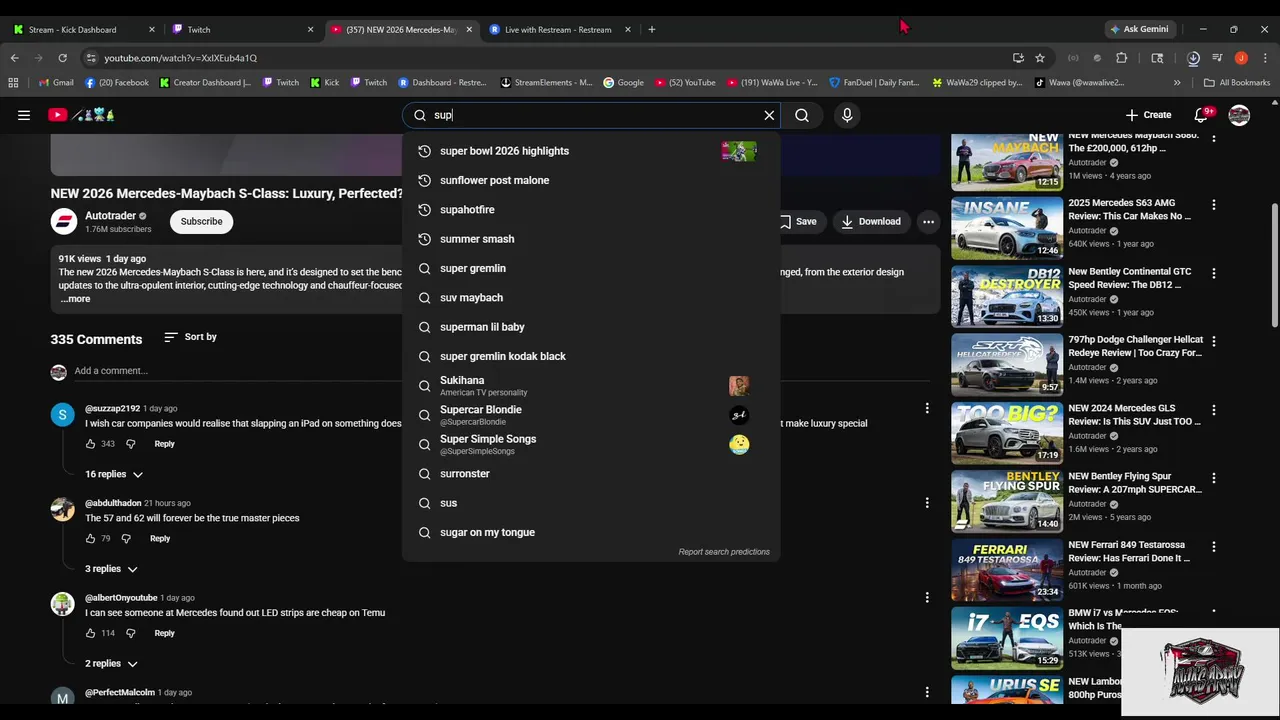Click the browser address bar URL
The height and width of the screenshot is (720, 1280).
tap(181, 58)
